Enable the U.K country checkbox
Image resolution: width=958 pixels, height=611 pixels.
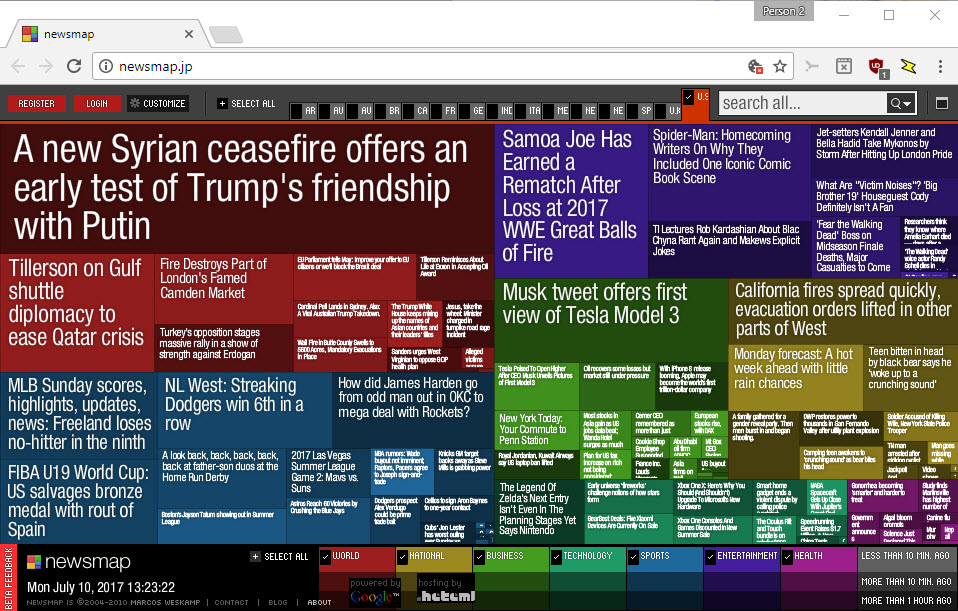(661, 111)
